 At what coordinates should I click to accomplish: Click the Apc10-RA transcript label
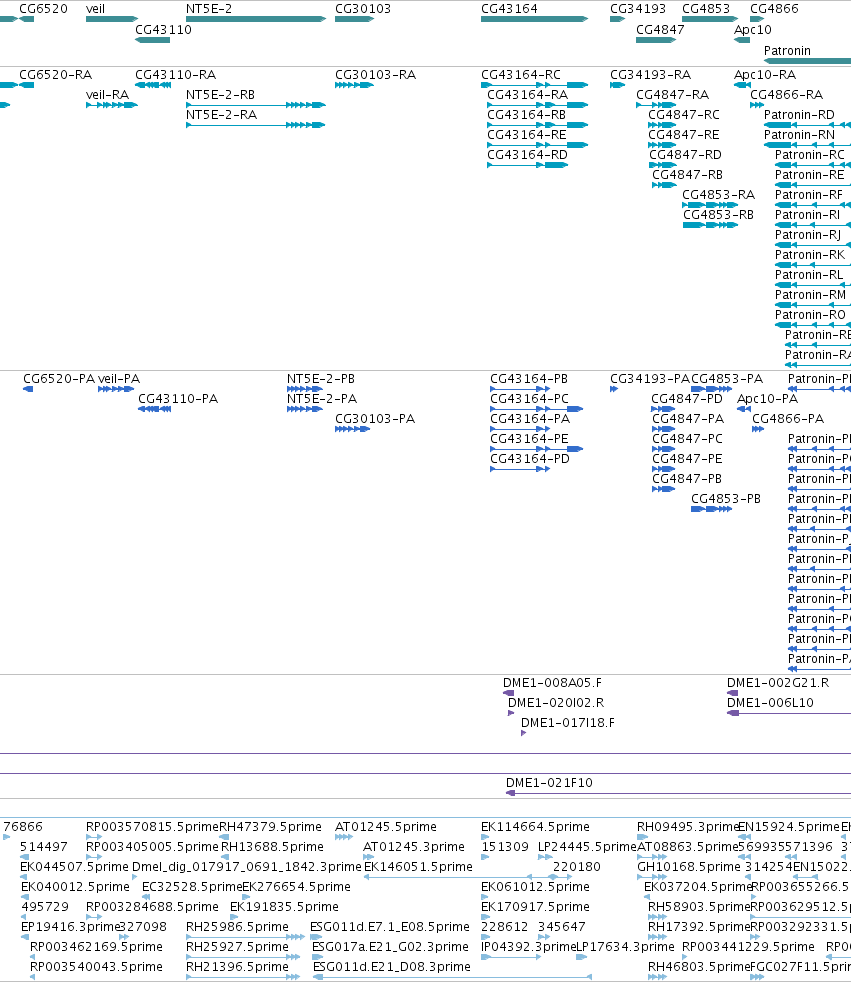pos(765,75)
